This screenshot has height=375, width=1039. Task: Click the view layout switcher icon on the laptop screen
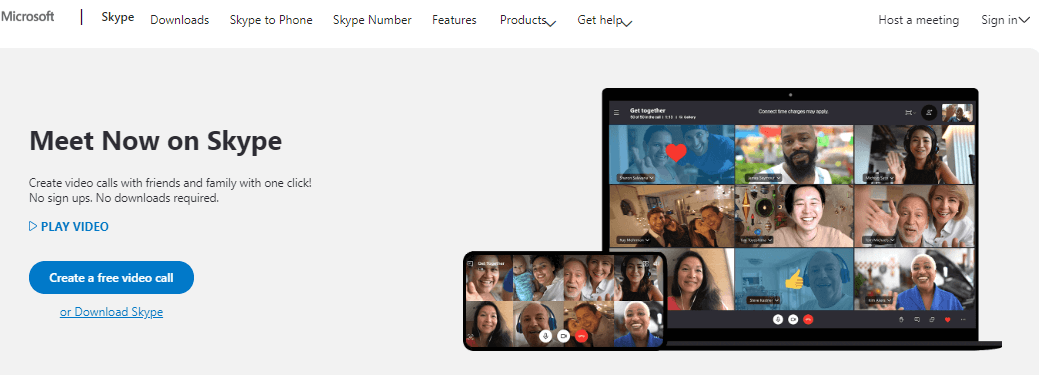click(910, 113)
